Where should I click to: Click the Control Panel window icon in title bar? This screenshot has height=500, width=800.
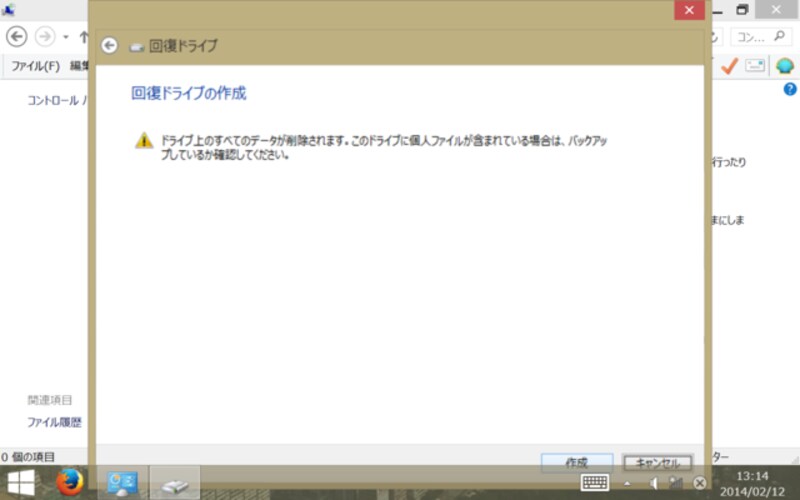coord(8,10)
